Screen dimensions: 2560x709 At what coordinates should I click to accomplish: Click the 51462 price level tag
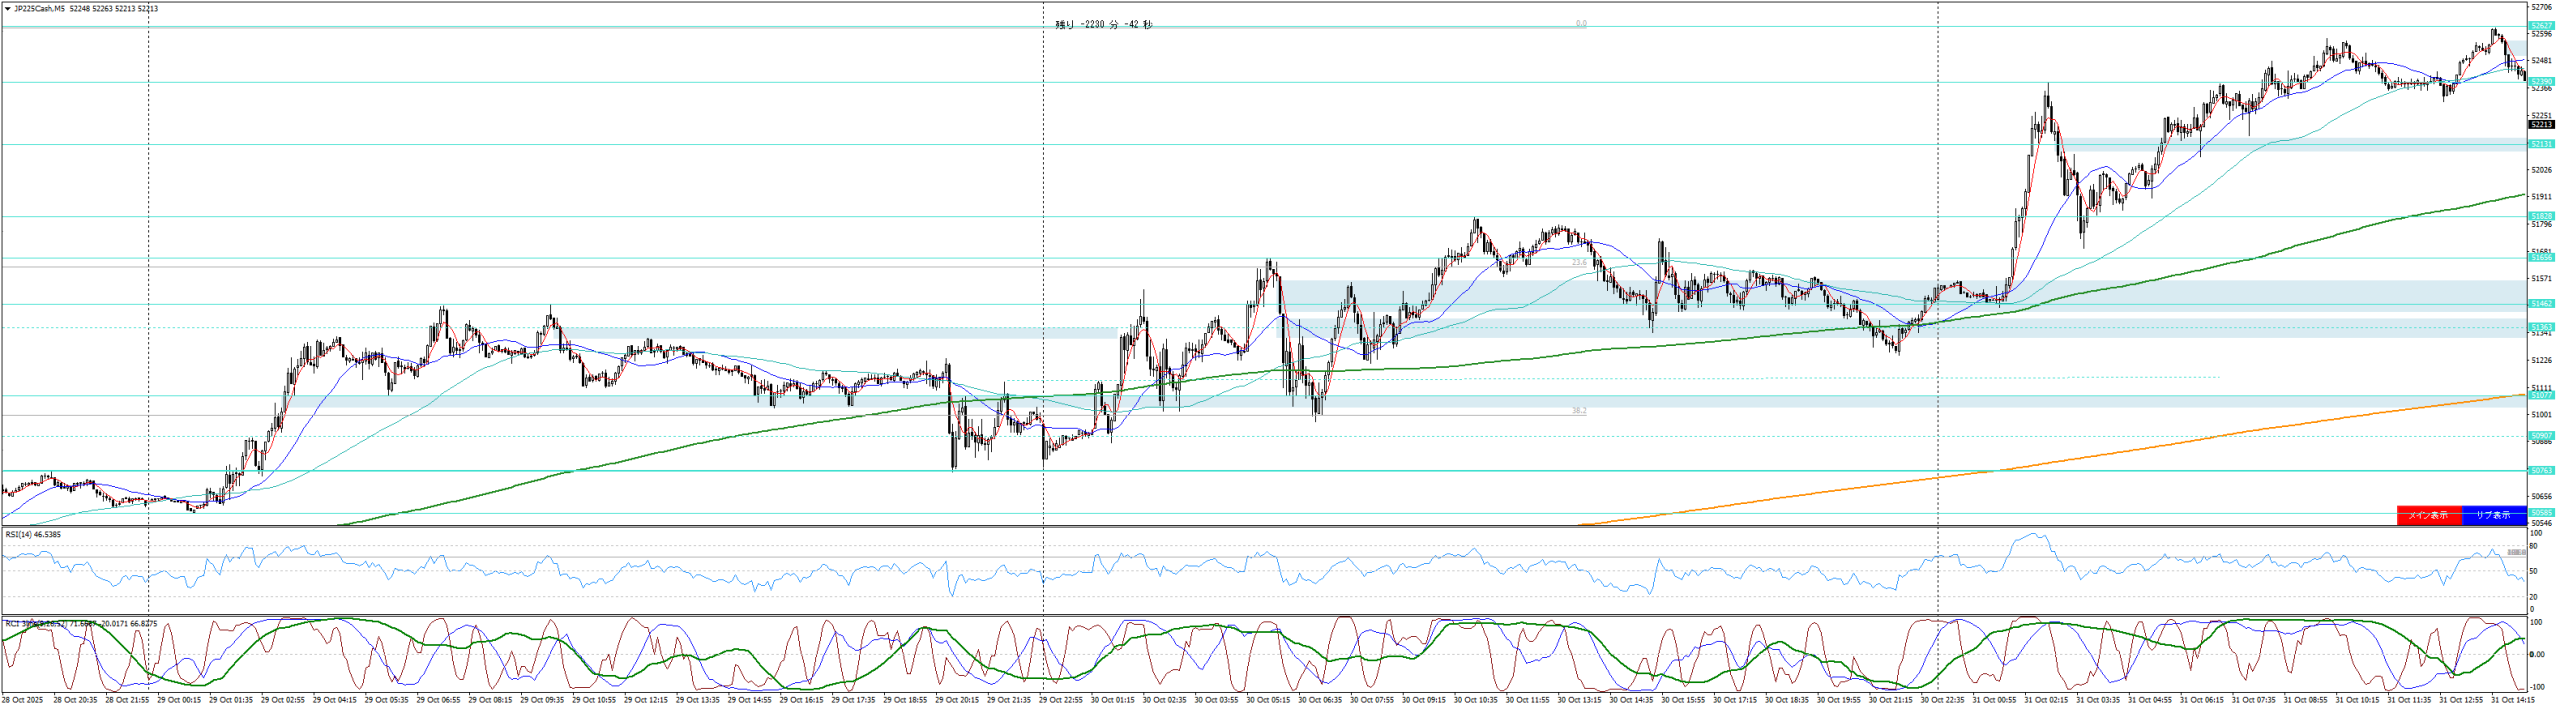[2541, 303]
